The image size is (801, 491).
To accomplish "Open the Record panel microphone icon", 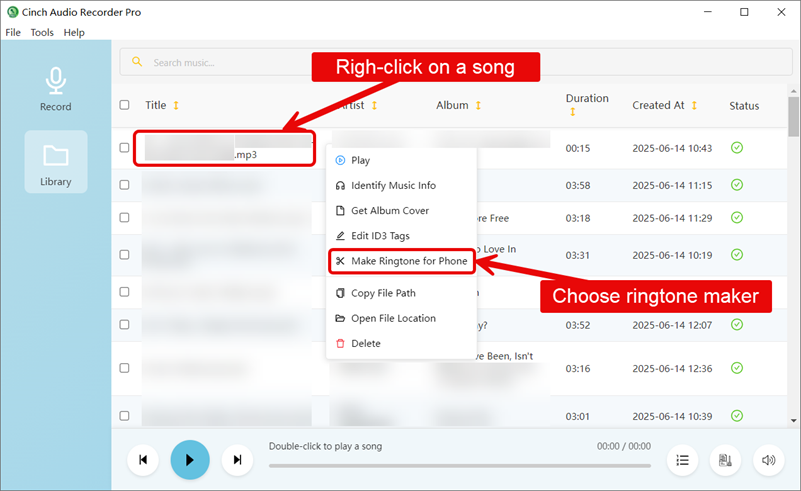I will pyautogui.click(x=56, y=81).
